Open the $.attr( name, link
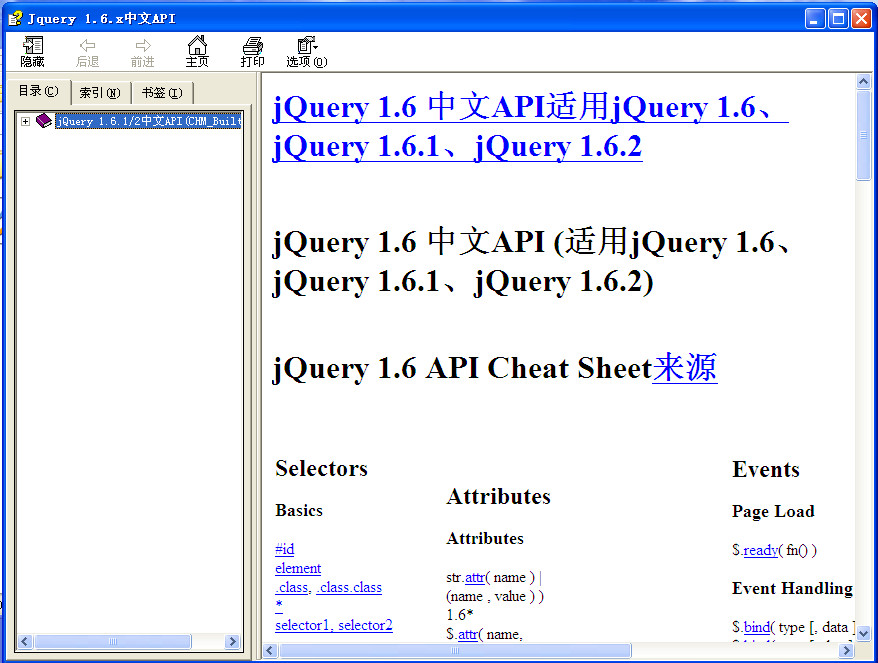Image resolution: width=878 pixels, height=663 pixels. tap(468, 634)
